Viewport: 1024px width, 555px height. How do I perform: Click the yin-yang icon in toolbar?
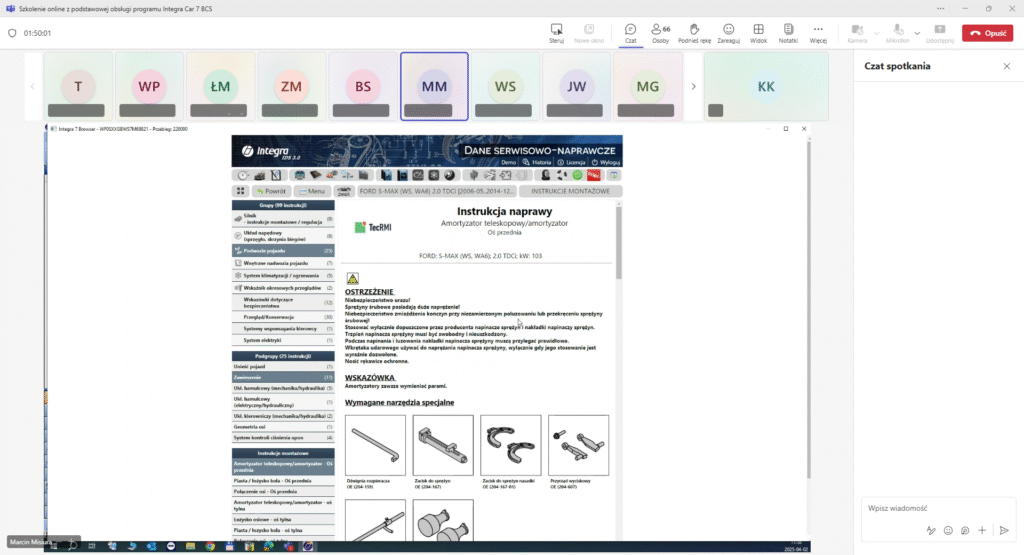coord(449,175)
